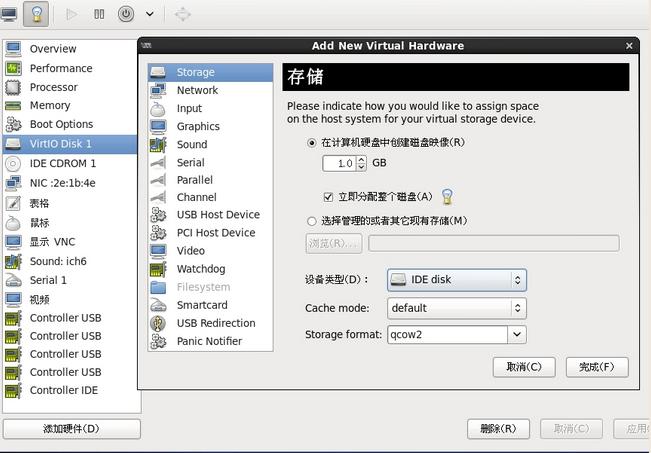The height and width of the screenshot is (453, 651).
Task: Click the fullscreen arrows toolbar icon
Action: 182,14
